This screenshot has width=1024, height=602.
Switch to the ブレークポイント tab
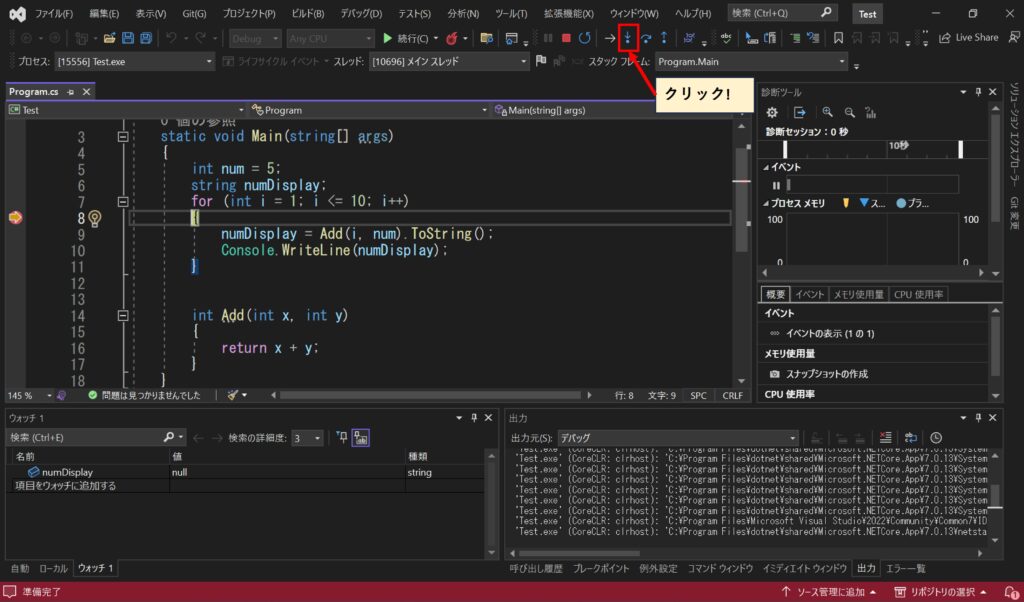click(x=601, y=568)
